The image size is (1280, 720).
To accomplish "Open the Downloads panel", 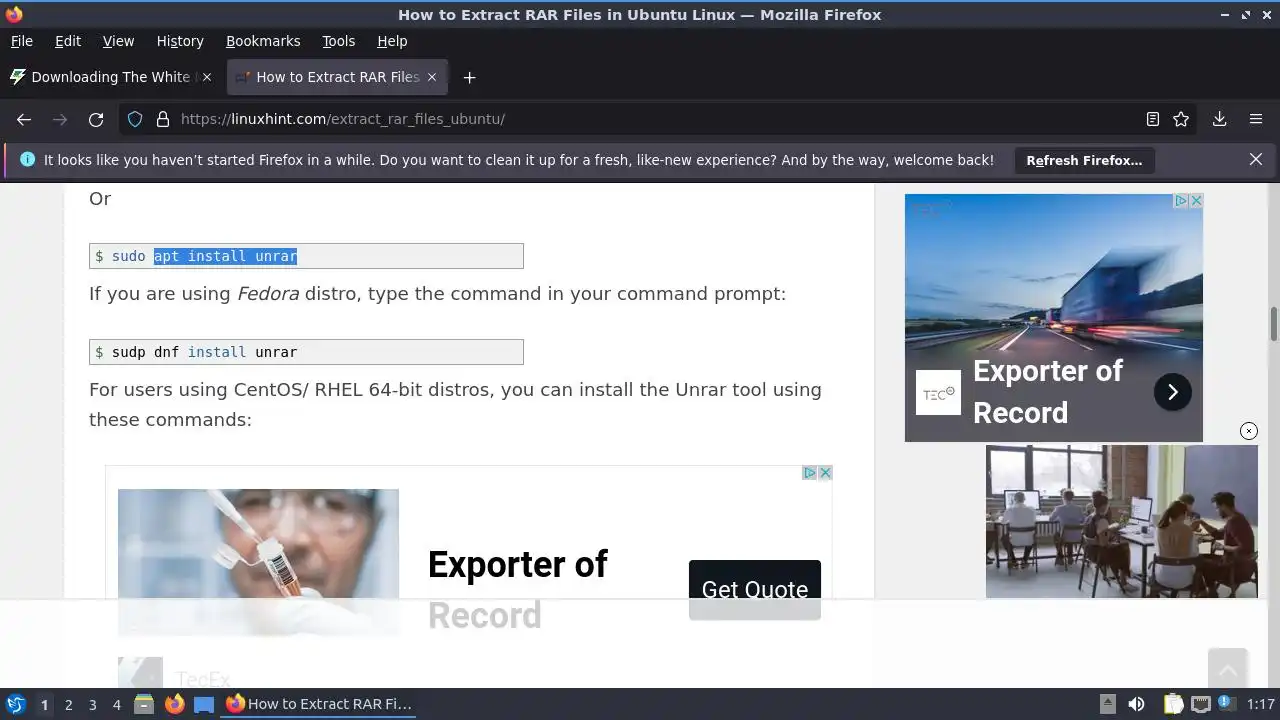I will tap(1219, 119).
